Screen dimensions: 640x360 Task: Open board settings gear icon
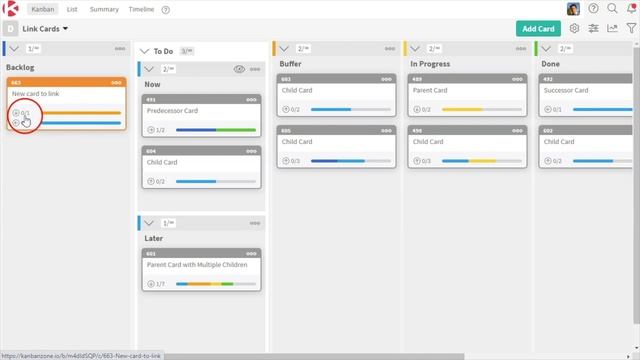(574, 28)
